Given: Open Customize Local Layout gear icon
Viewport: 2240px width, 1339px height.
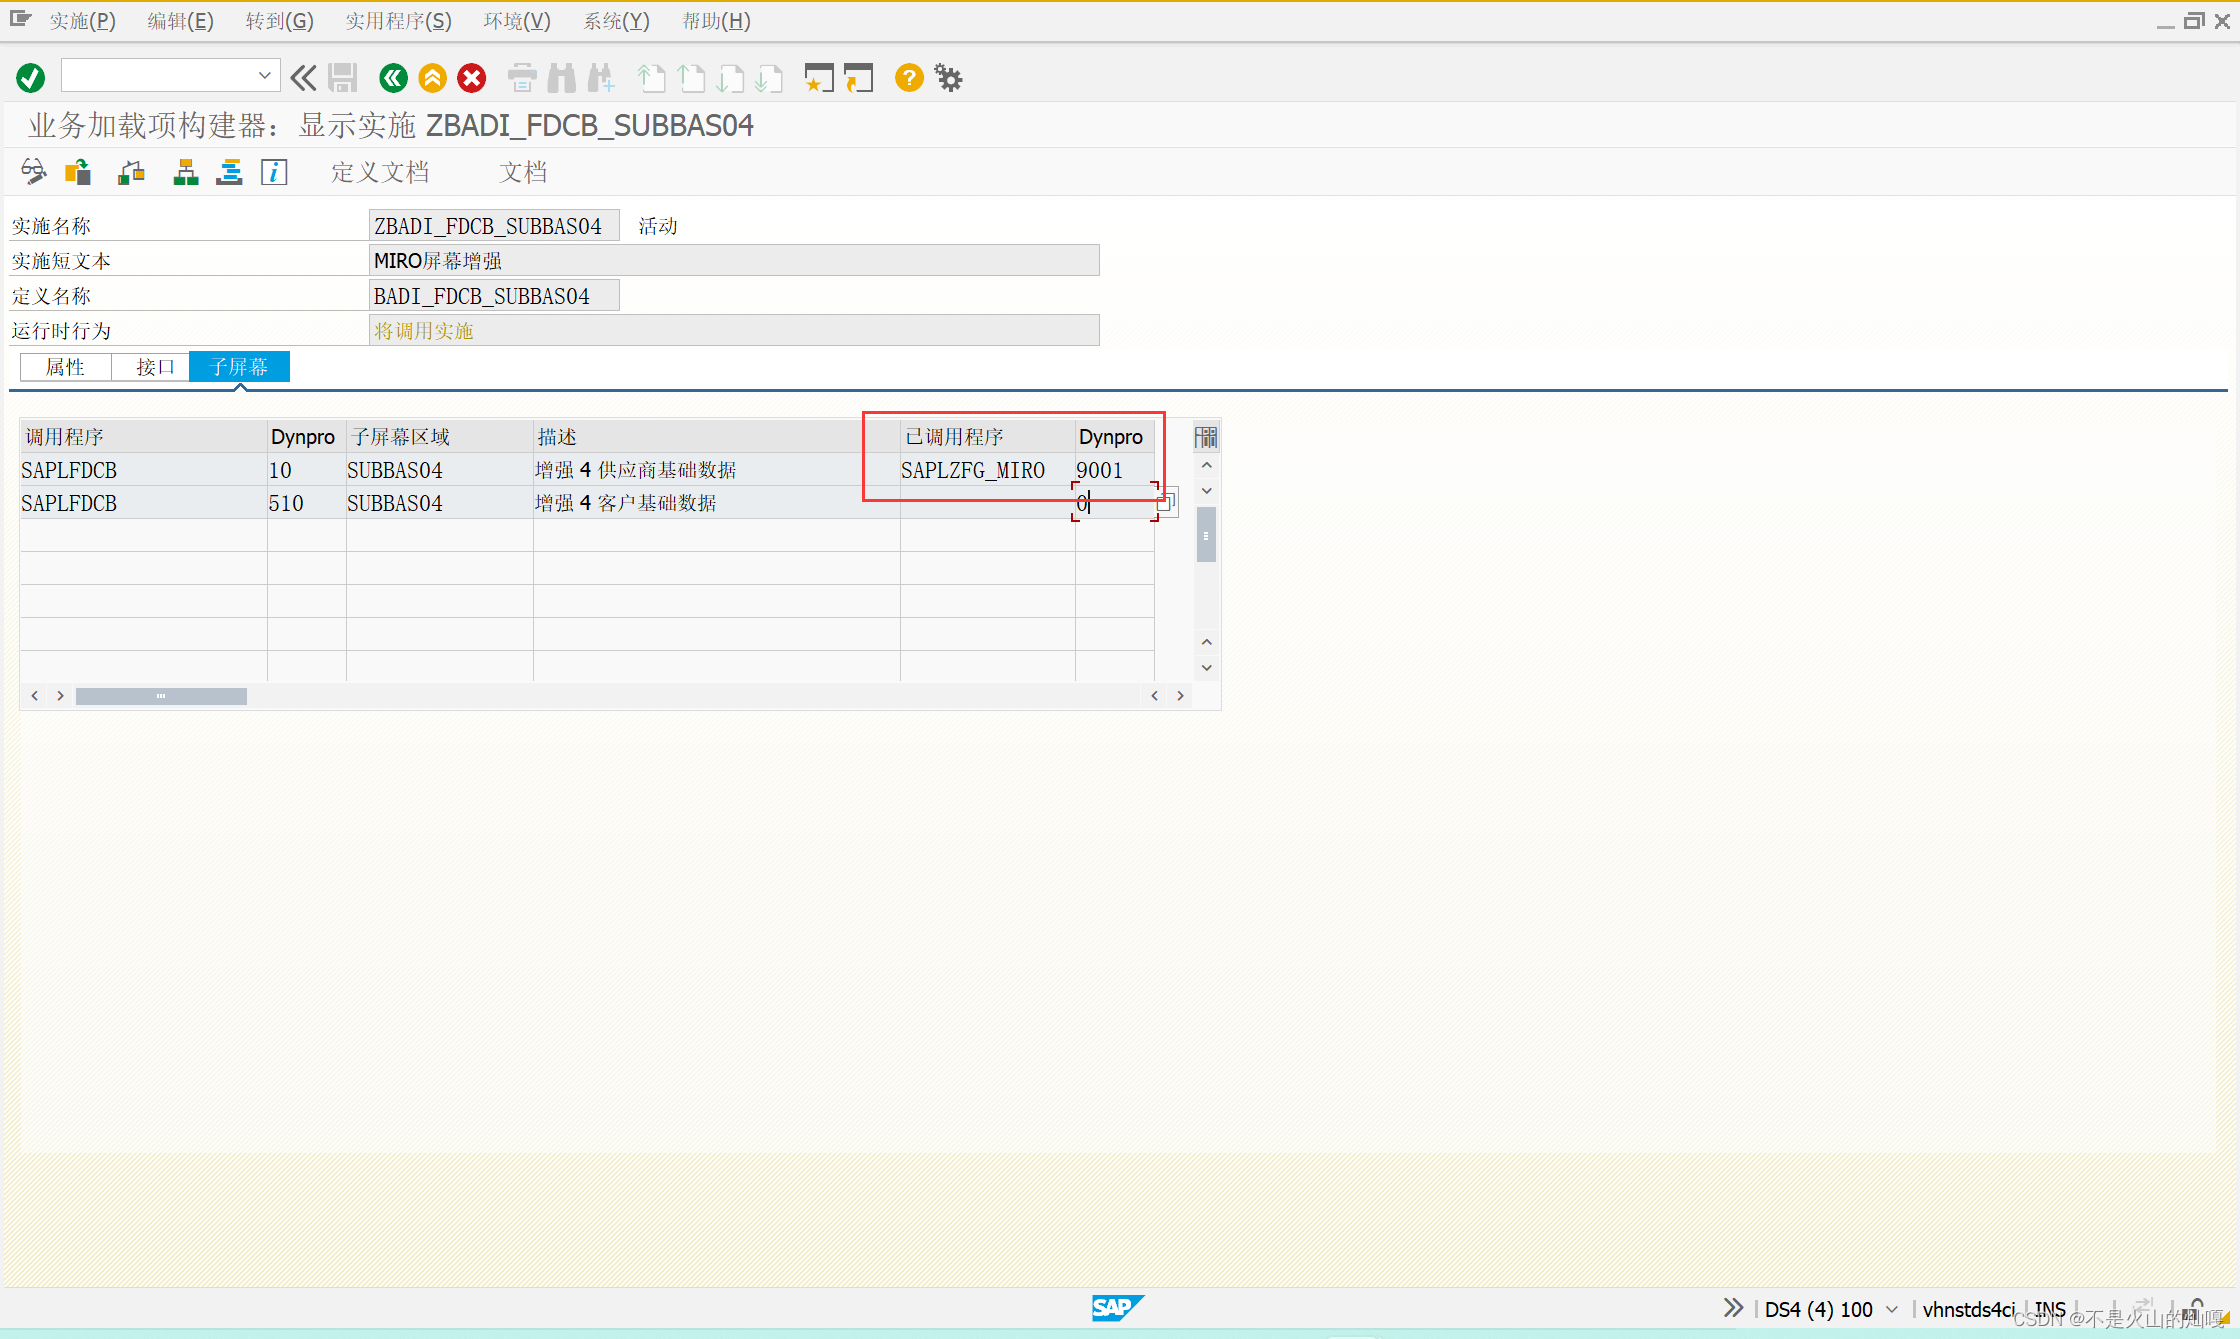Looking at the screenshot, I should (948, 78).
